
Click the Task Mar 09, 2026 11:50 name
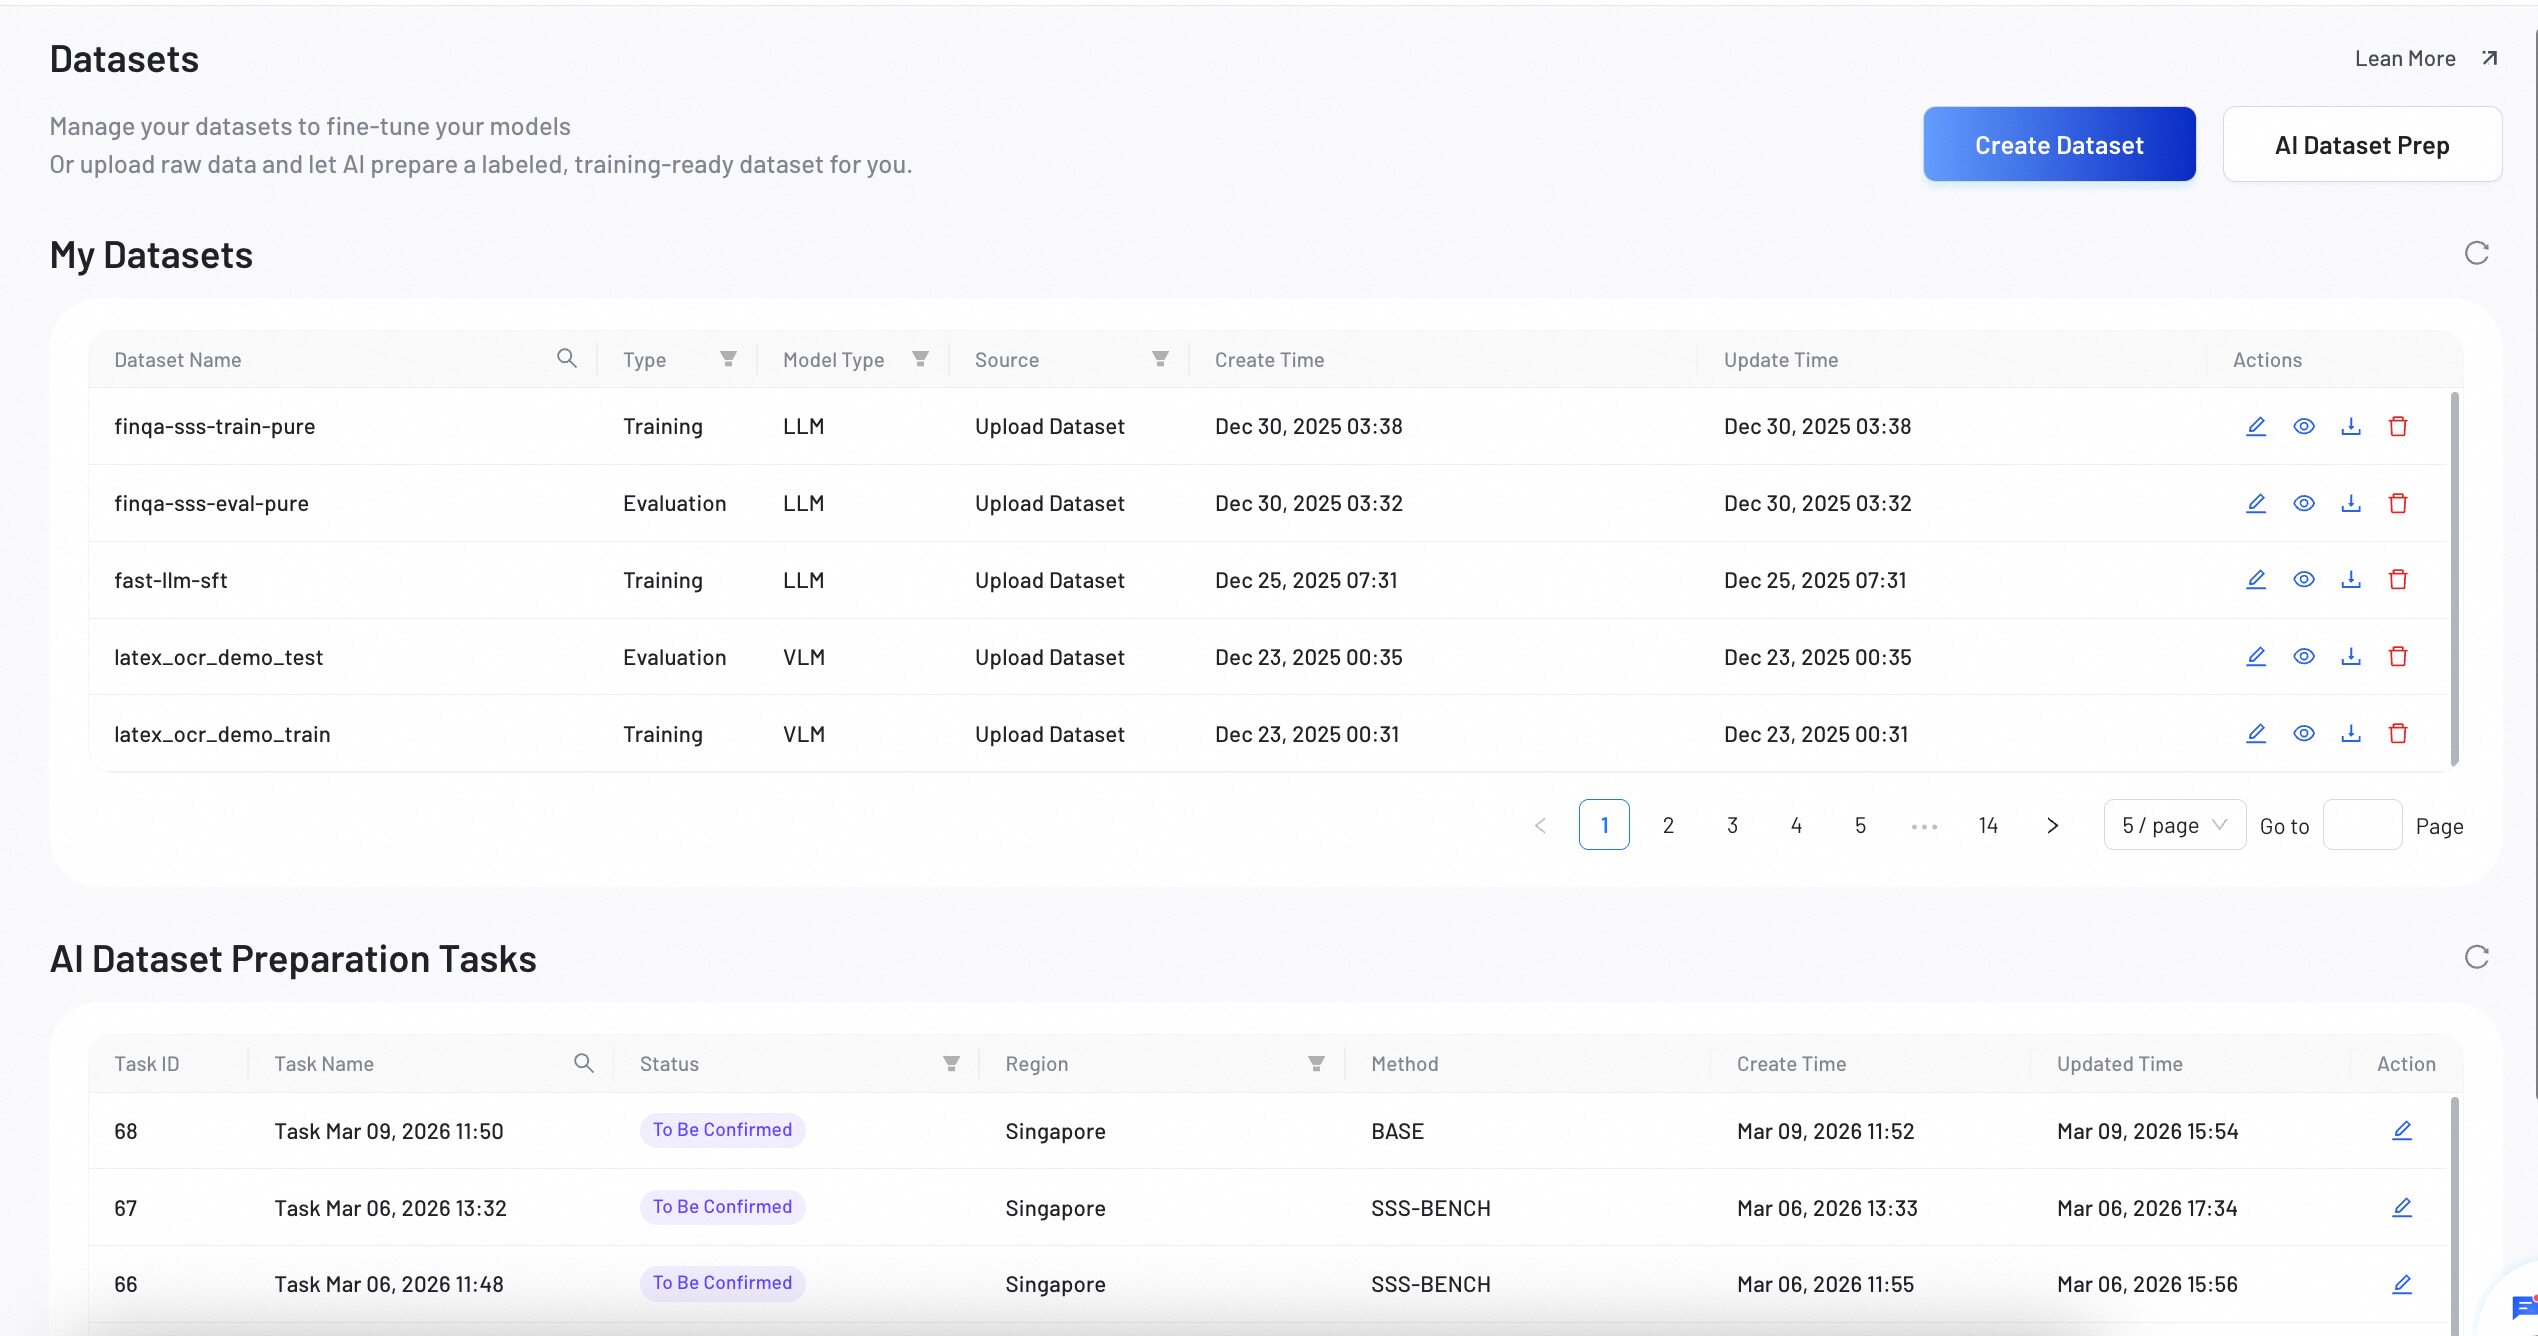click(x=389, y=1131)
